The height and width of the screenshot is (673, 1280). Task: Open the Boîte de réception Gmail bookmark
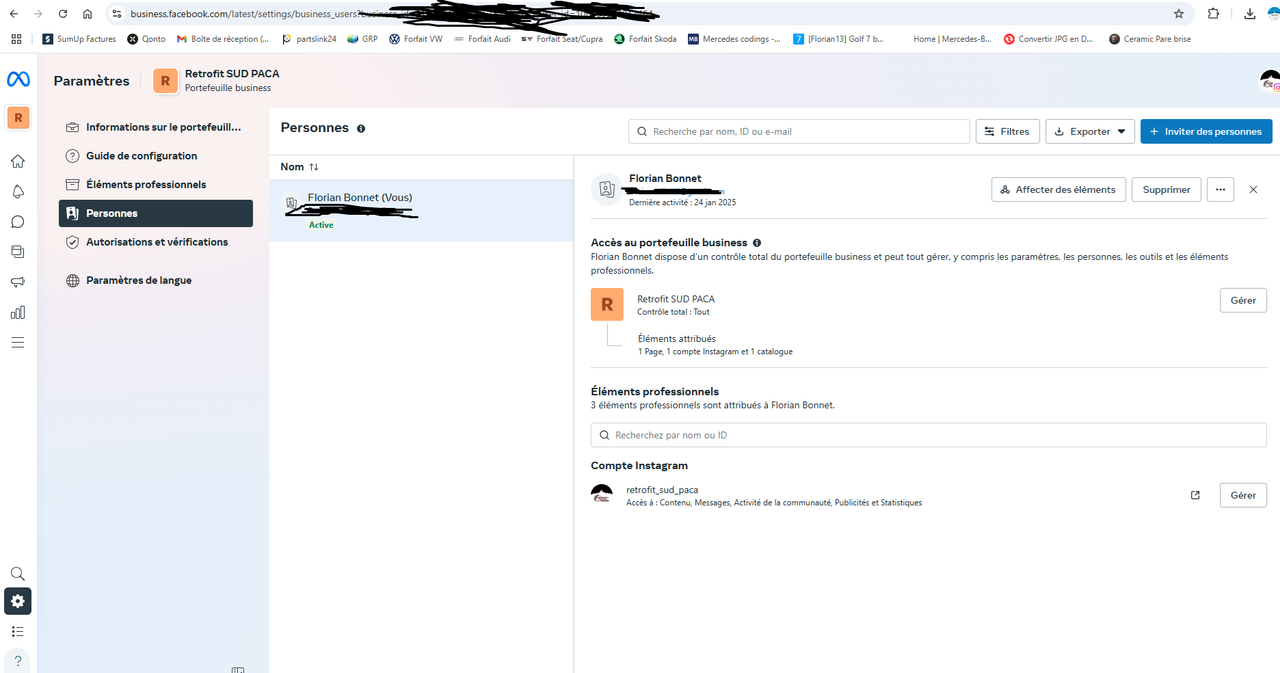[x=222, y=39]
